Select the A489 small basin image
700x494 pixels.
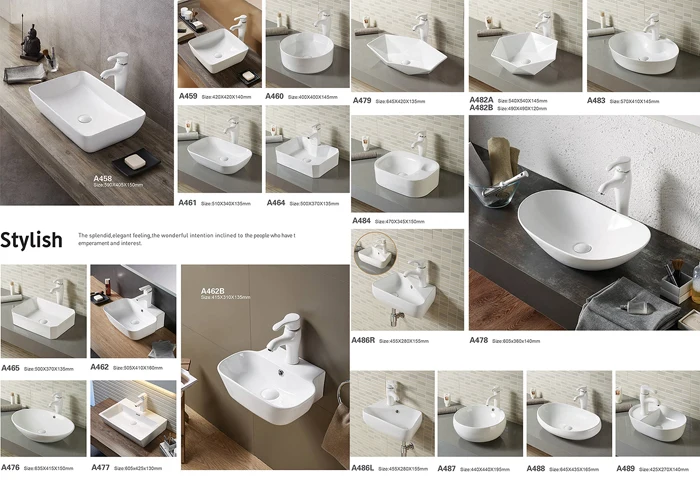[658, 413]
